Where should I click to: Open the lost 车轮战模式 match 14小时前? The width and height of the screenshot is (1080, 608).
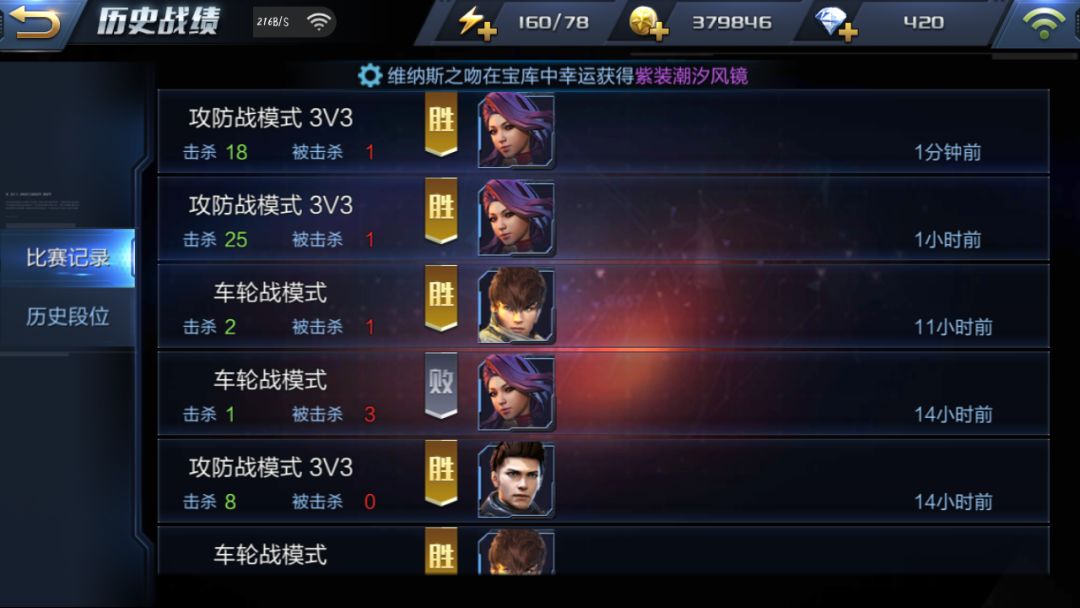[603, 393]
